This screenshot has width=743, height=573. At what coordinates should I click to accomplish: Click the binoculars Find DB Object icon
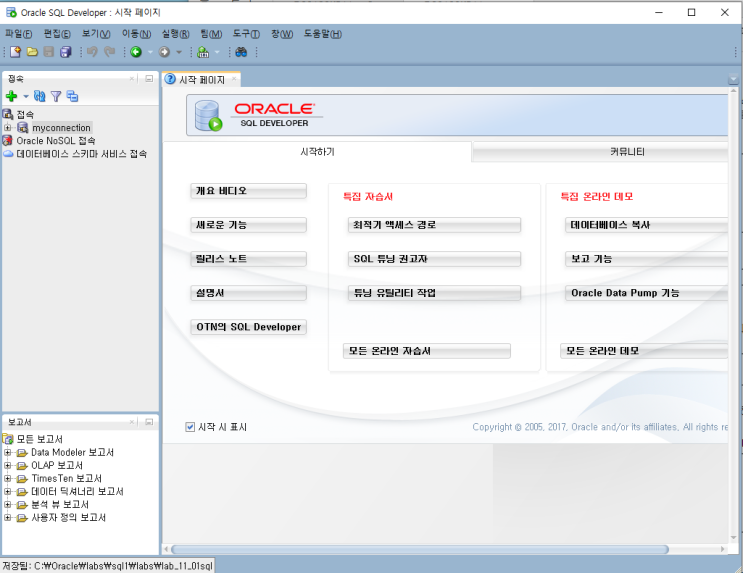point(241,52)
